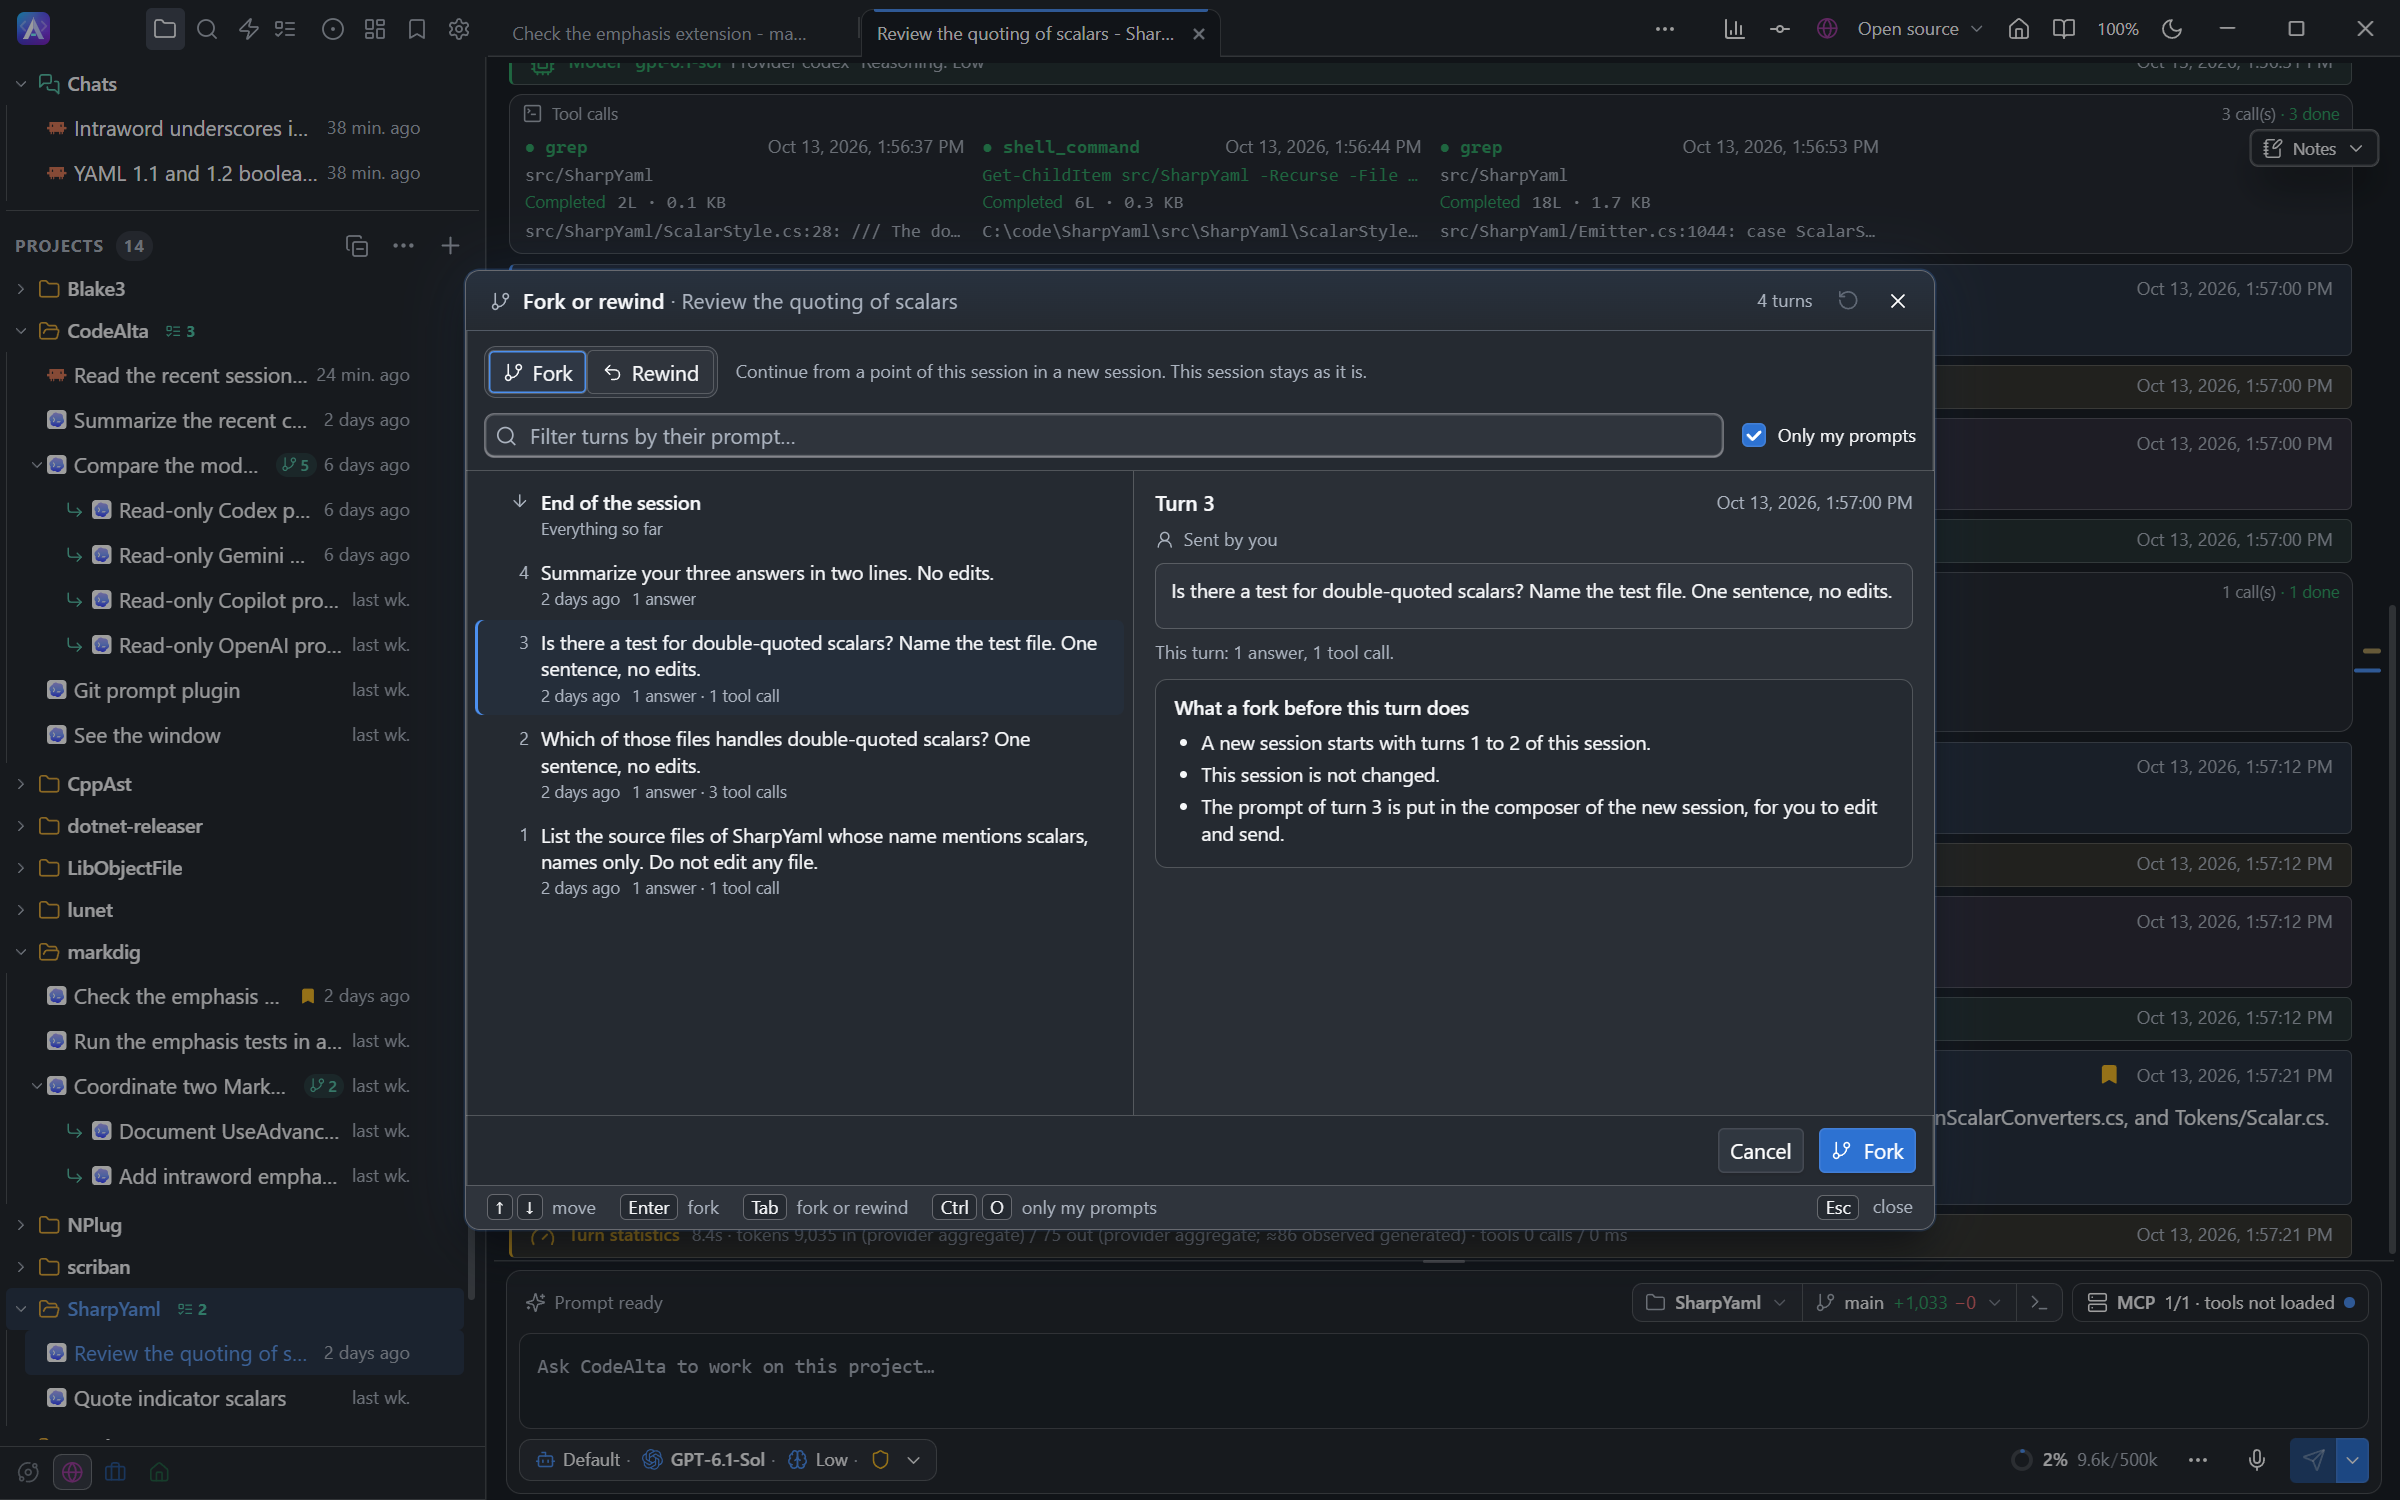Select End of the session entry

(800, 515)
